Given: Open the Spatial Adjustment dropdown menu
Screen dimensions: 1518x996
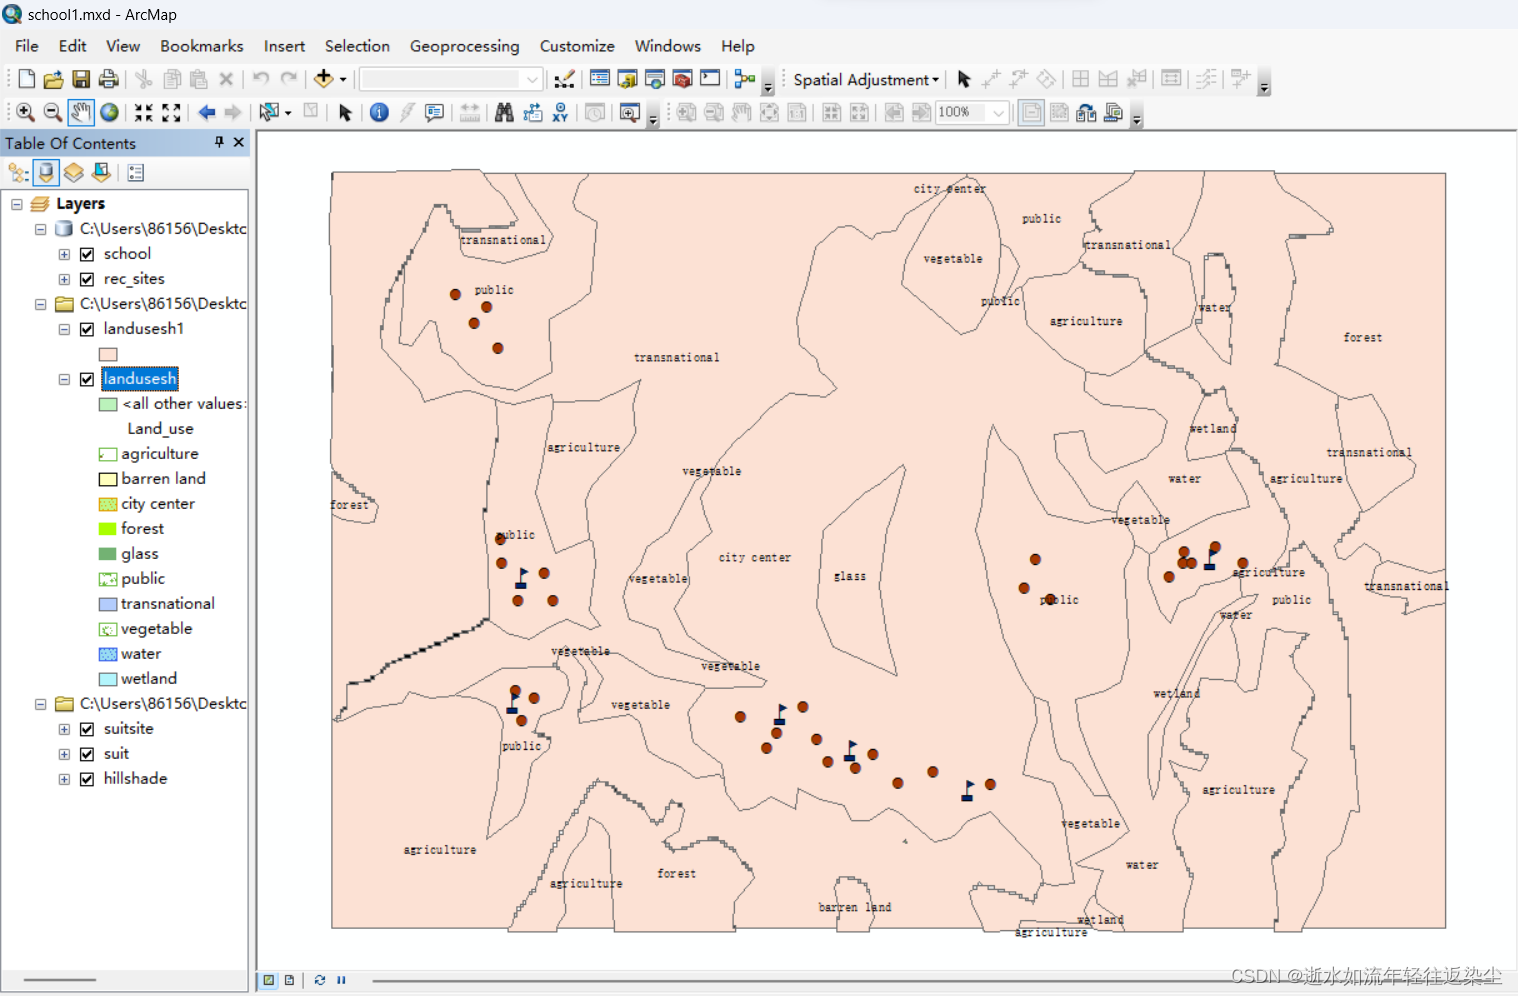Looking at the screenshot, I should (866, 80).
